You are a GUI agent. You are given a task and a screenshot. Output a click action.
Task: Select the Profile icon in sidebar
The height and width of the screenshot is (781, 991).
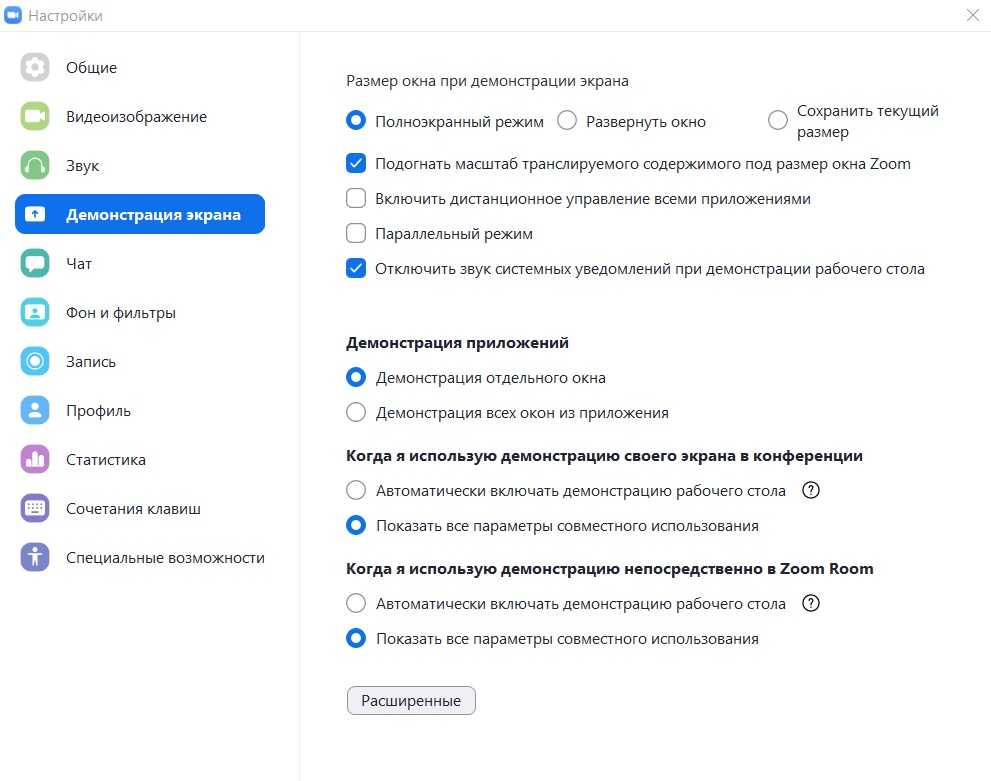pyautogui.click(x=35, y=411)
